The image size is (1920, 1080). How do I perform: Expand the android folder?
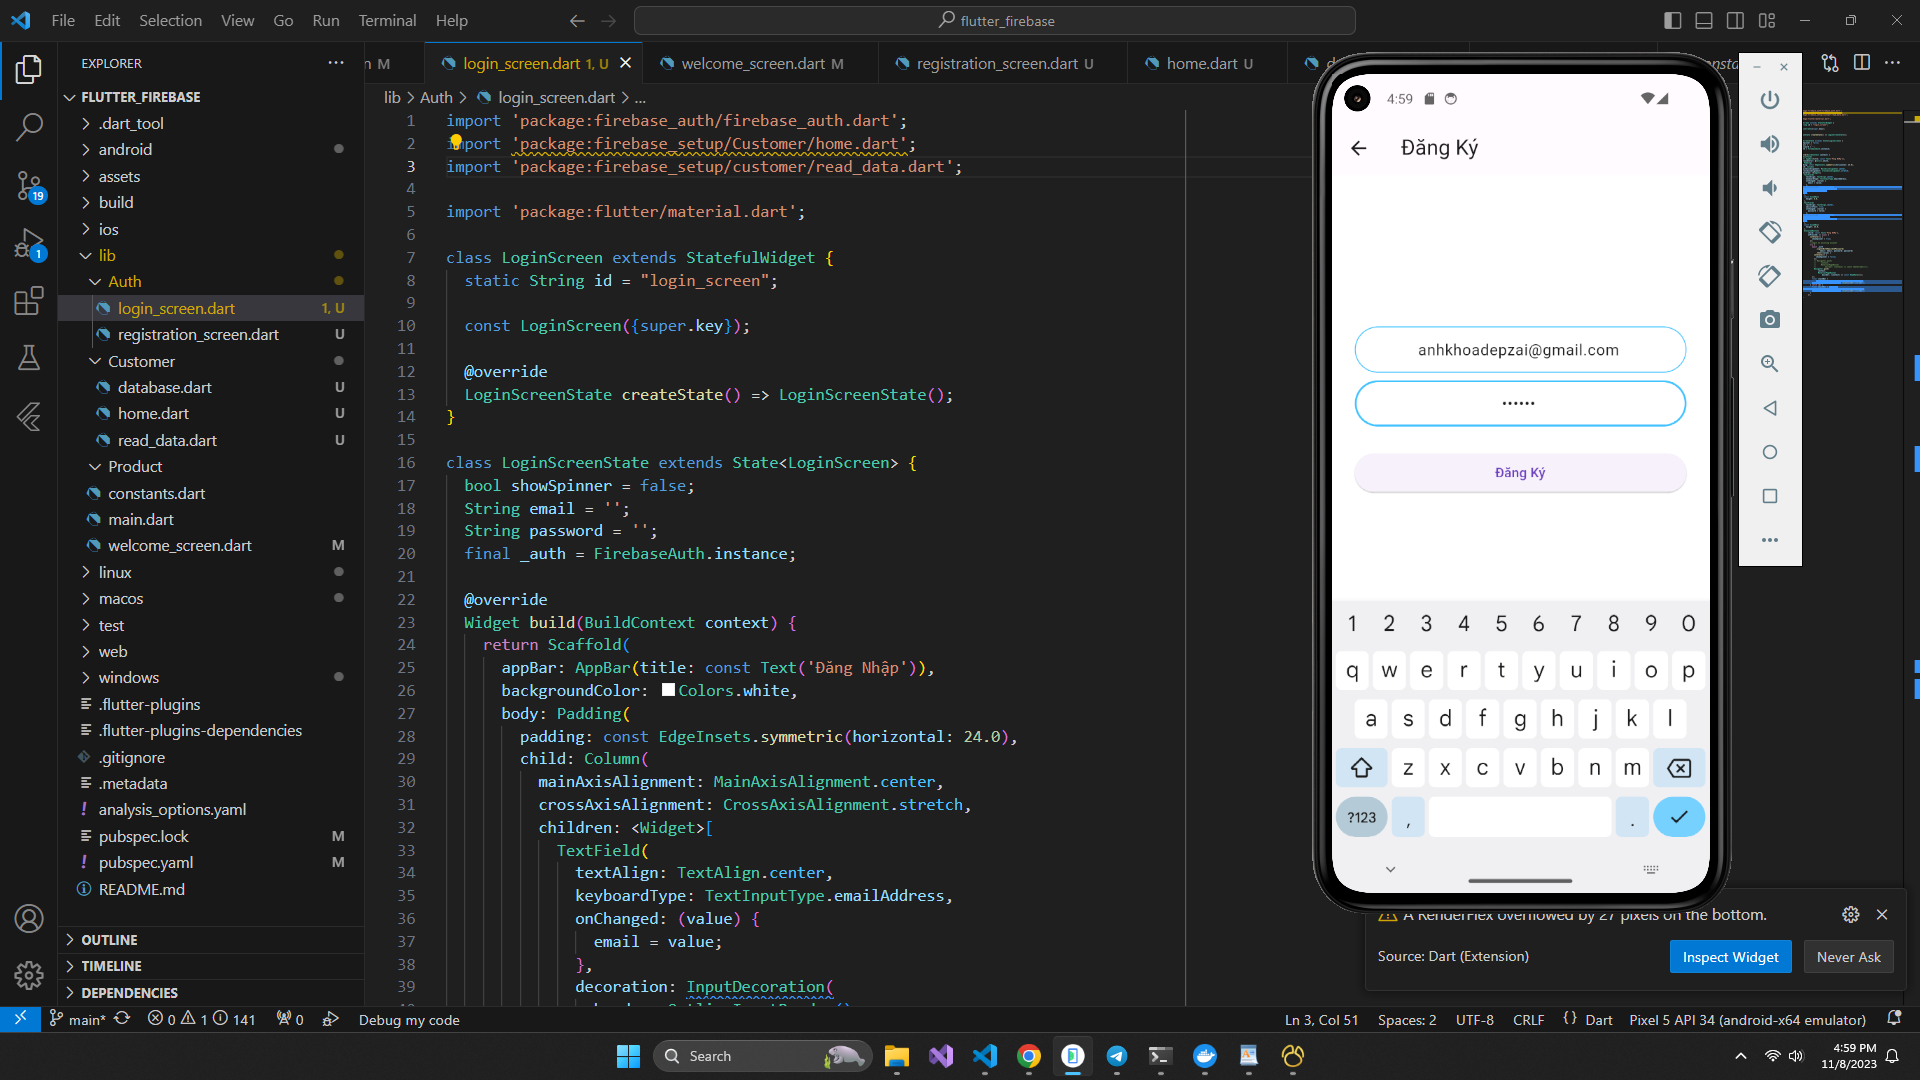[125, 150]
